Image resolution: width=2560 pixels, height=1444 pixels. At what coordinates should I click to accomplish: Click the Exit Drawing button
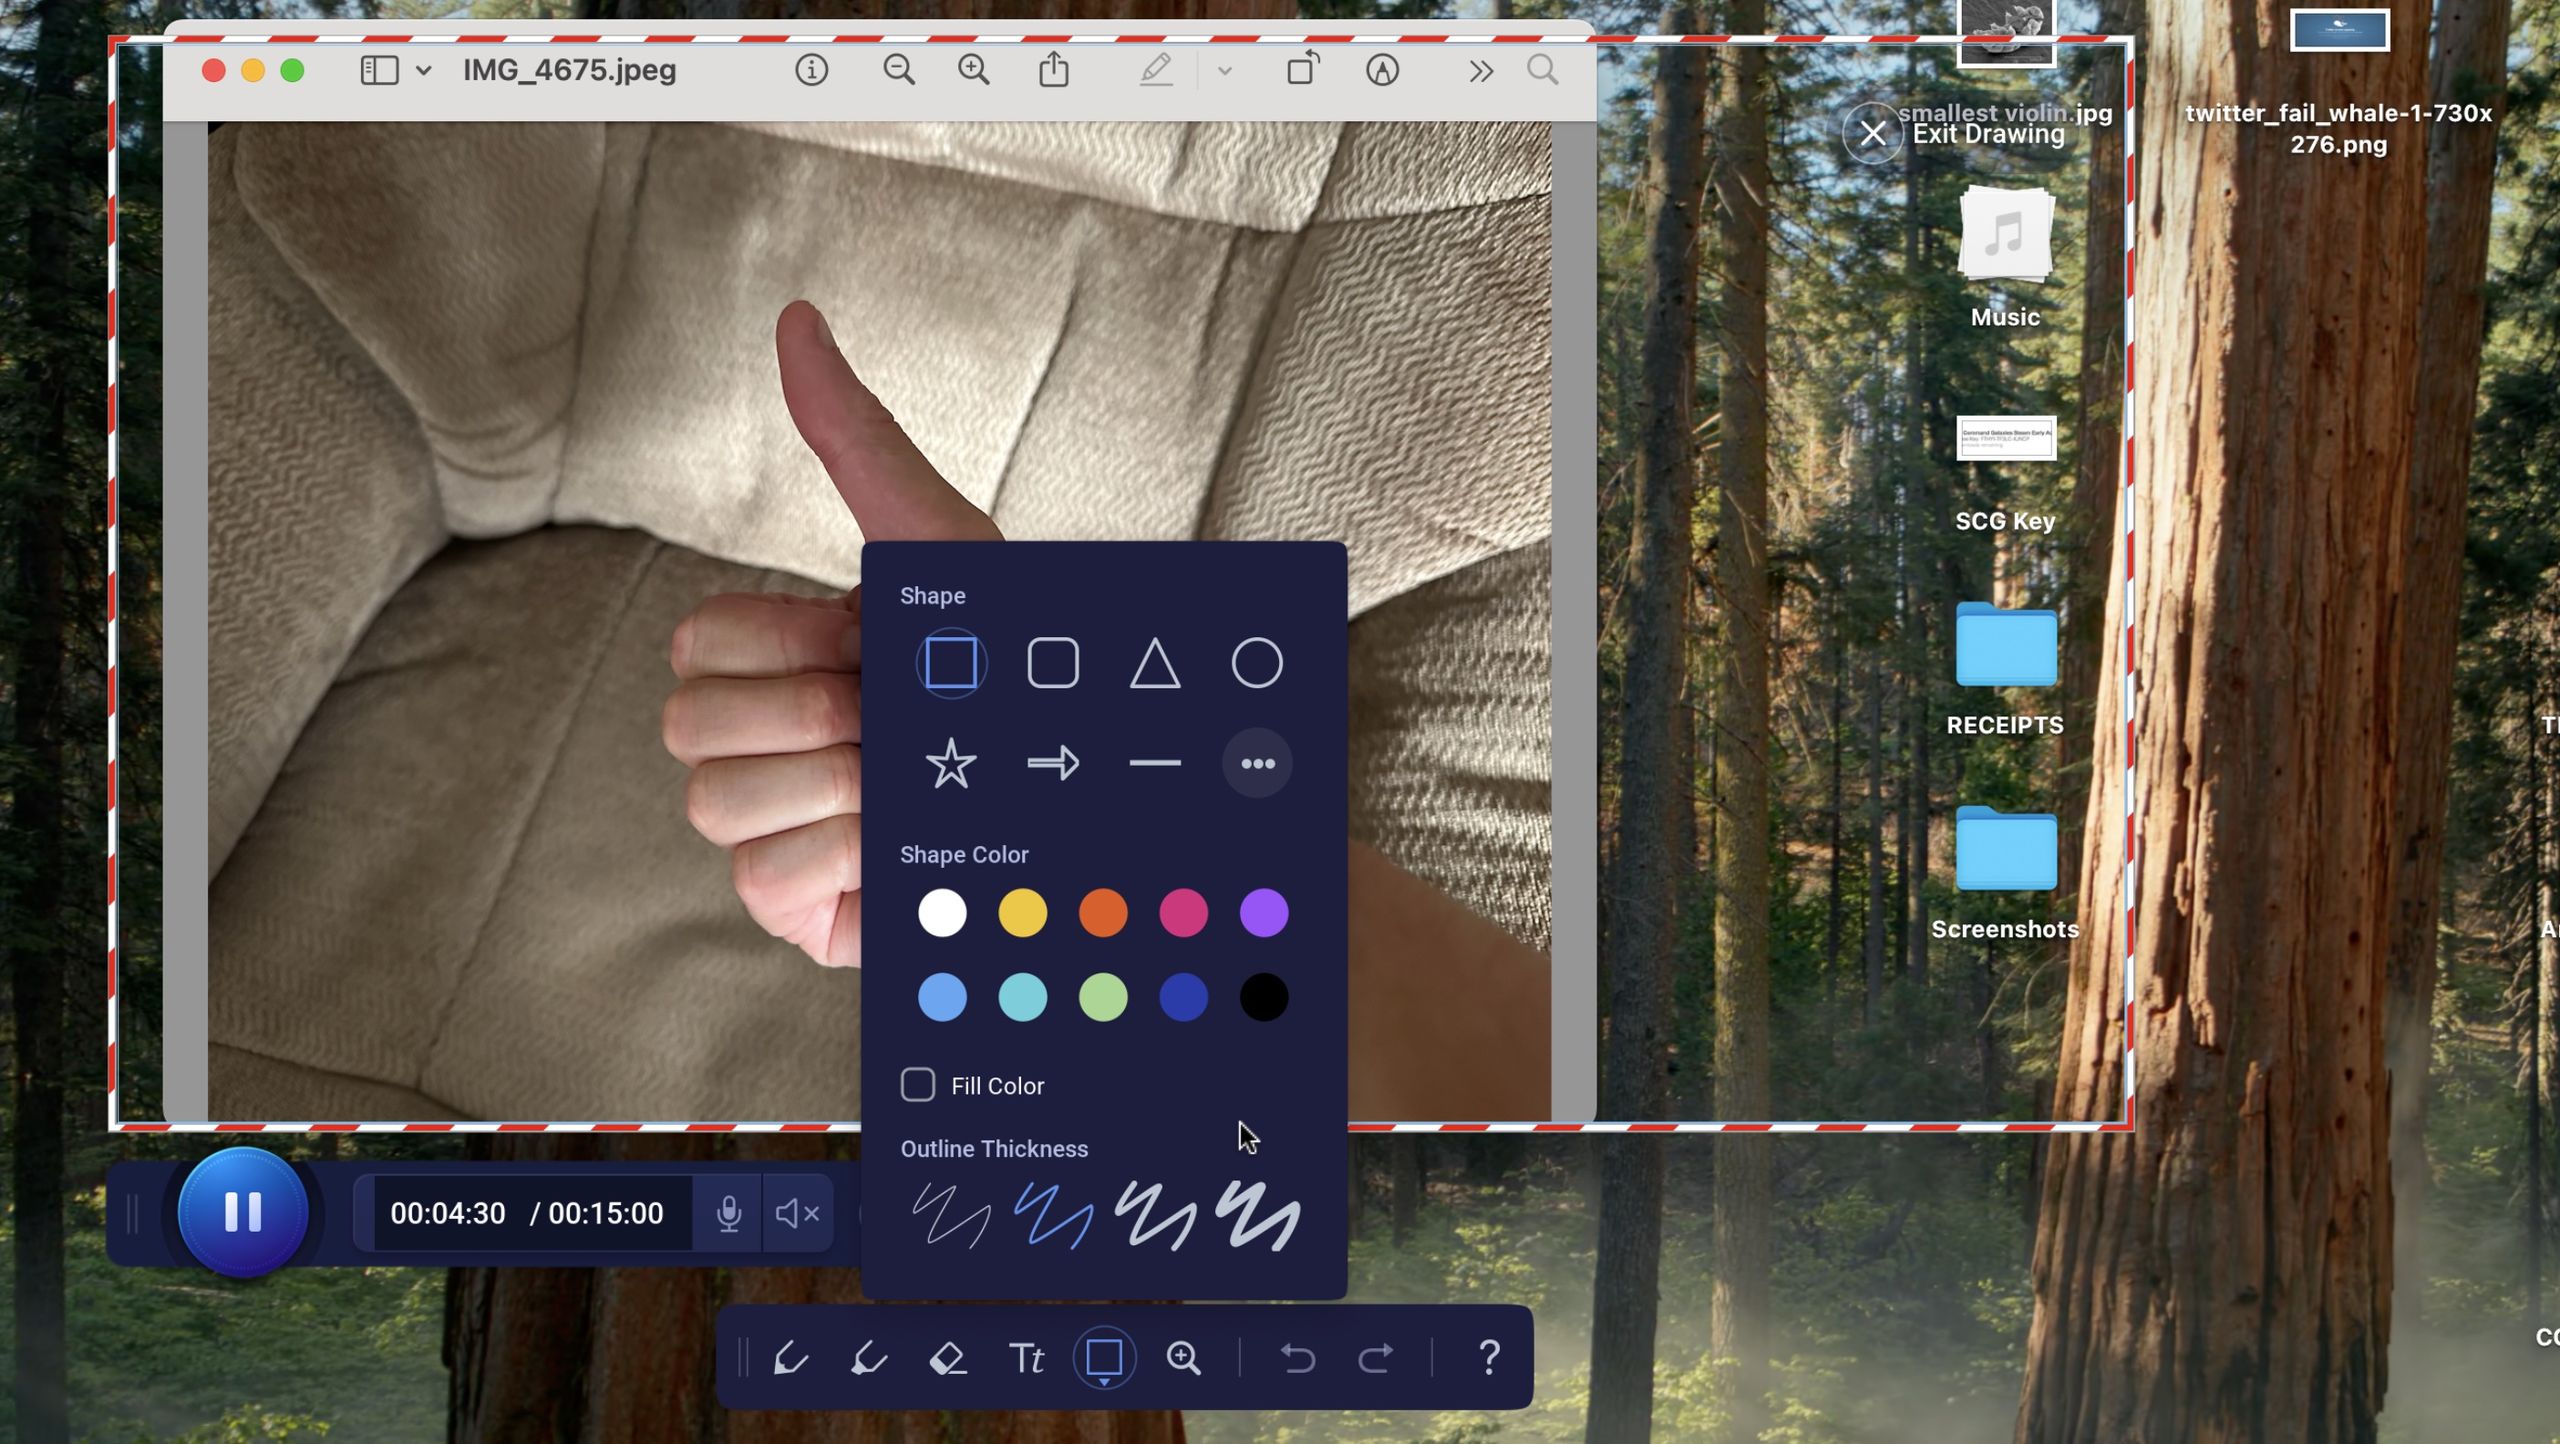point(1870,133)
